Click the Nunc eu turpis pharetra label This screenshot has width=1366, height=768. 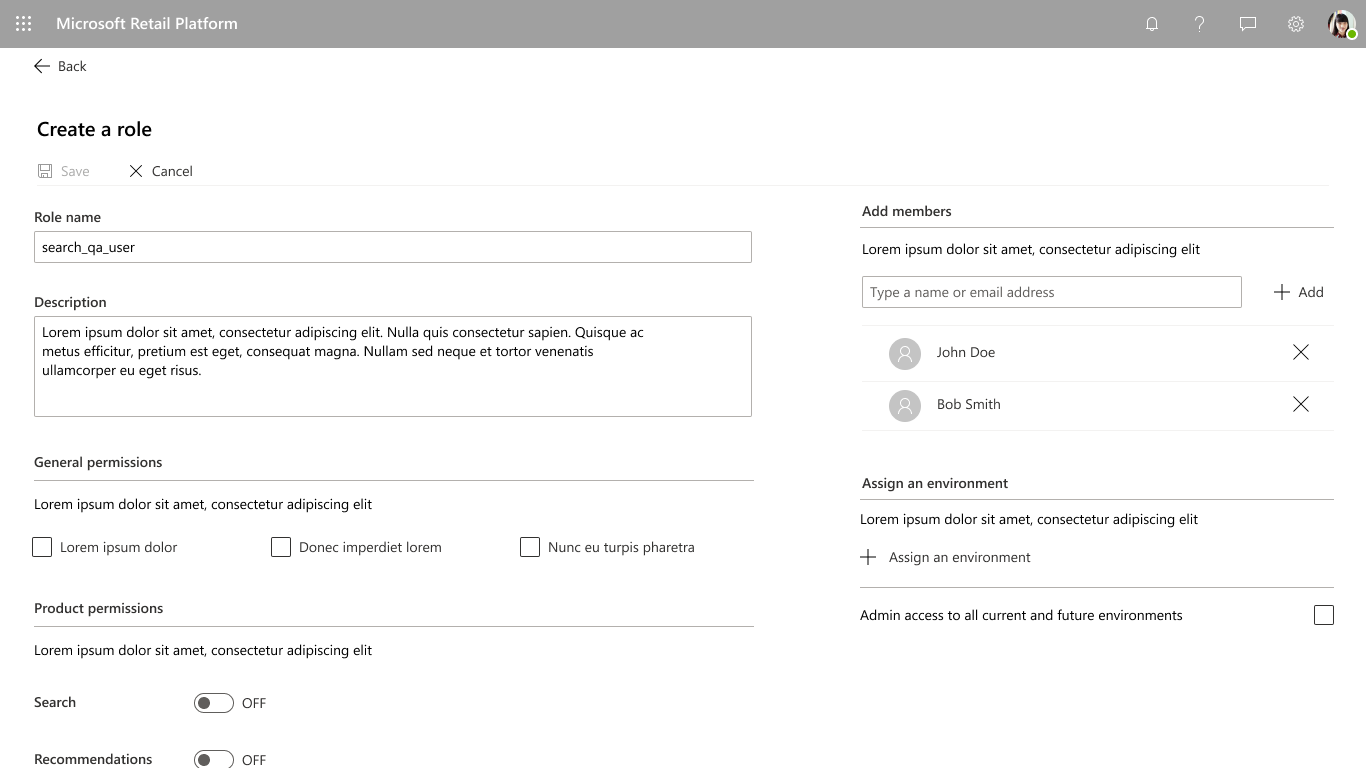click(x=621, y=547)
